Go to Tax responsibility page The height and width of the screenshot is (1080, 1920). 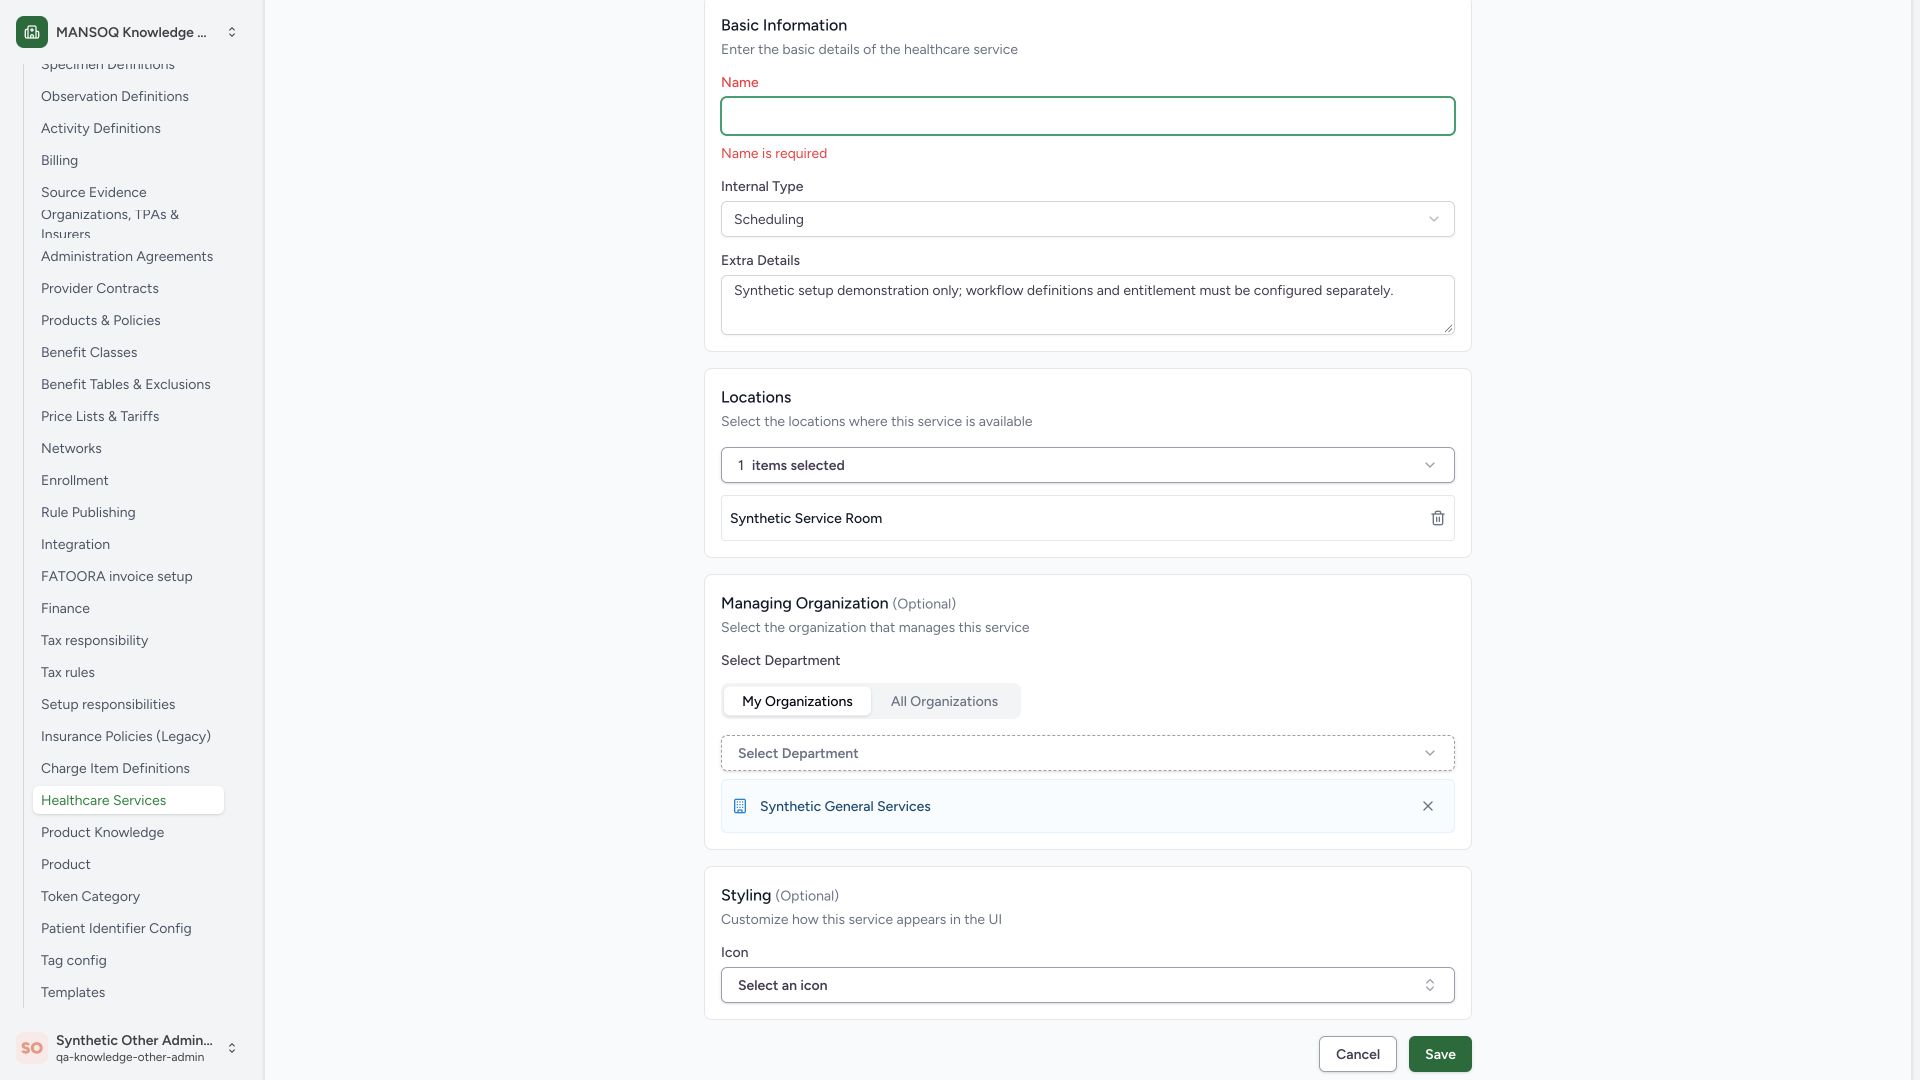click(128, 640)
